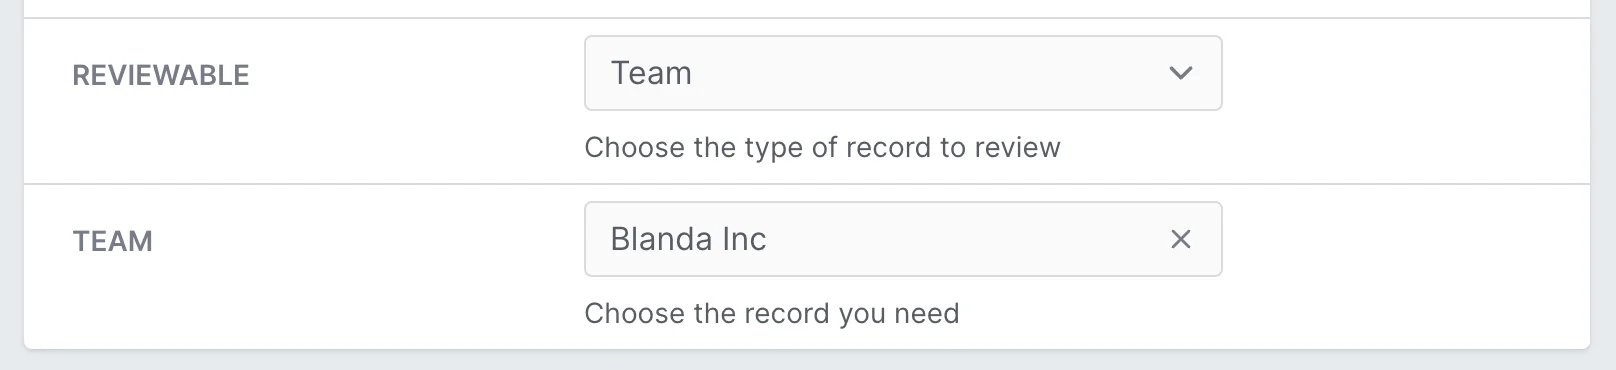Select the Team value in Reviewable dropdown

point(651,73)
